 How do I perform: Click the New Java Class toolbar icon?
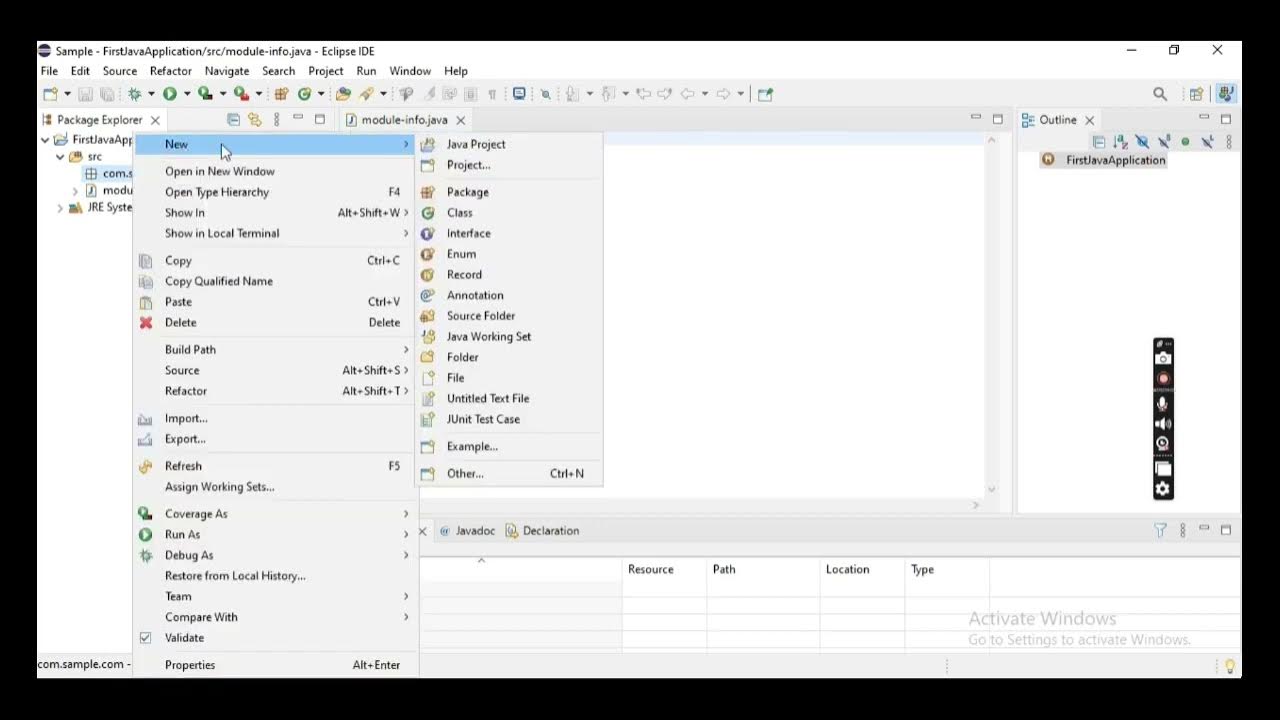[x=304, y=94]
